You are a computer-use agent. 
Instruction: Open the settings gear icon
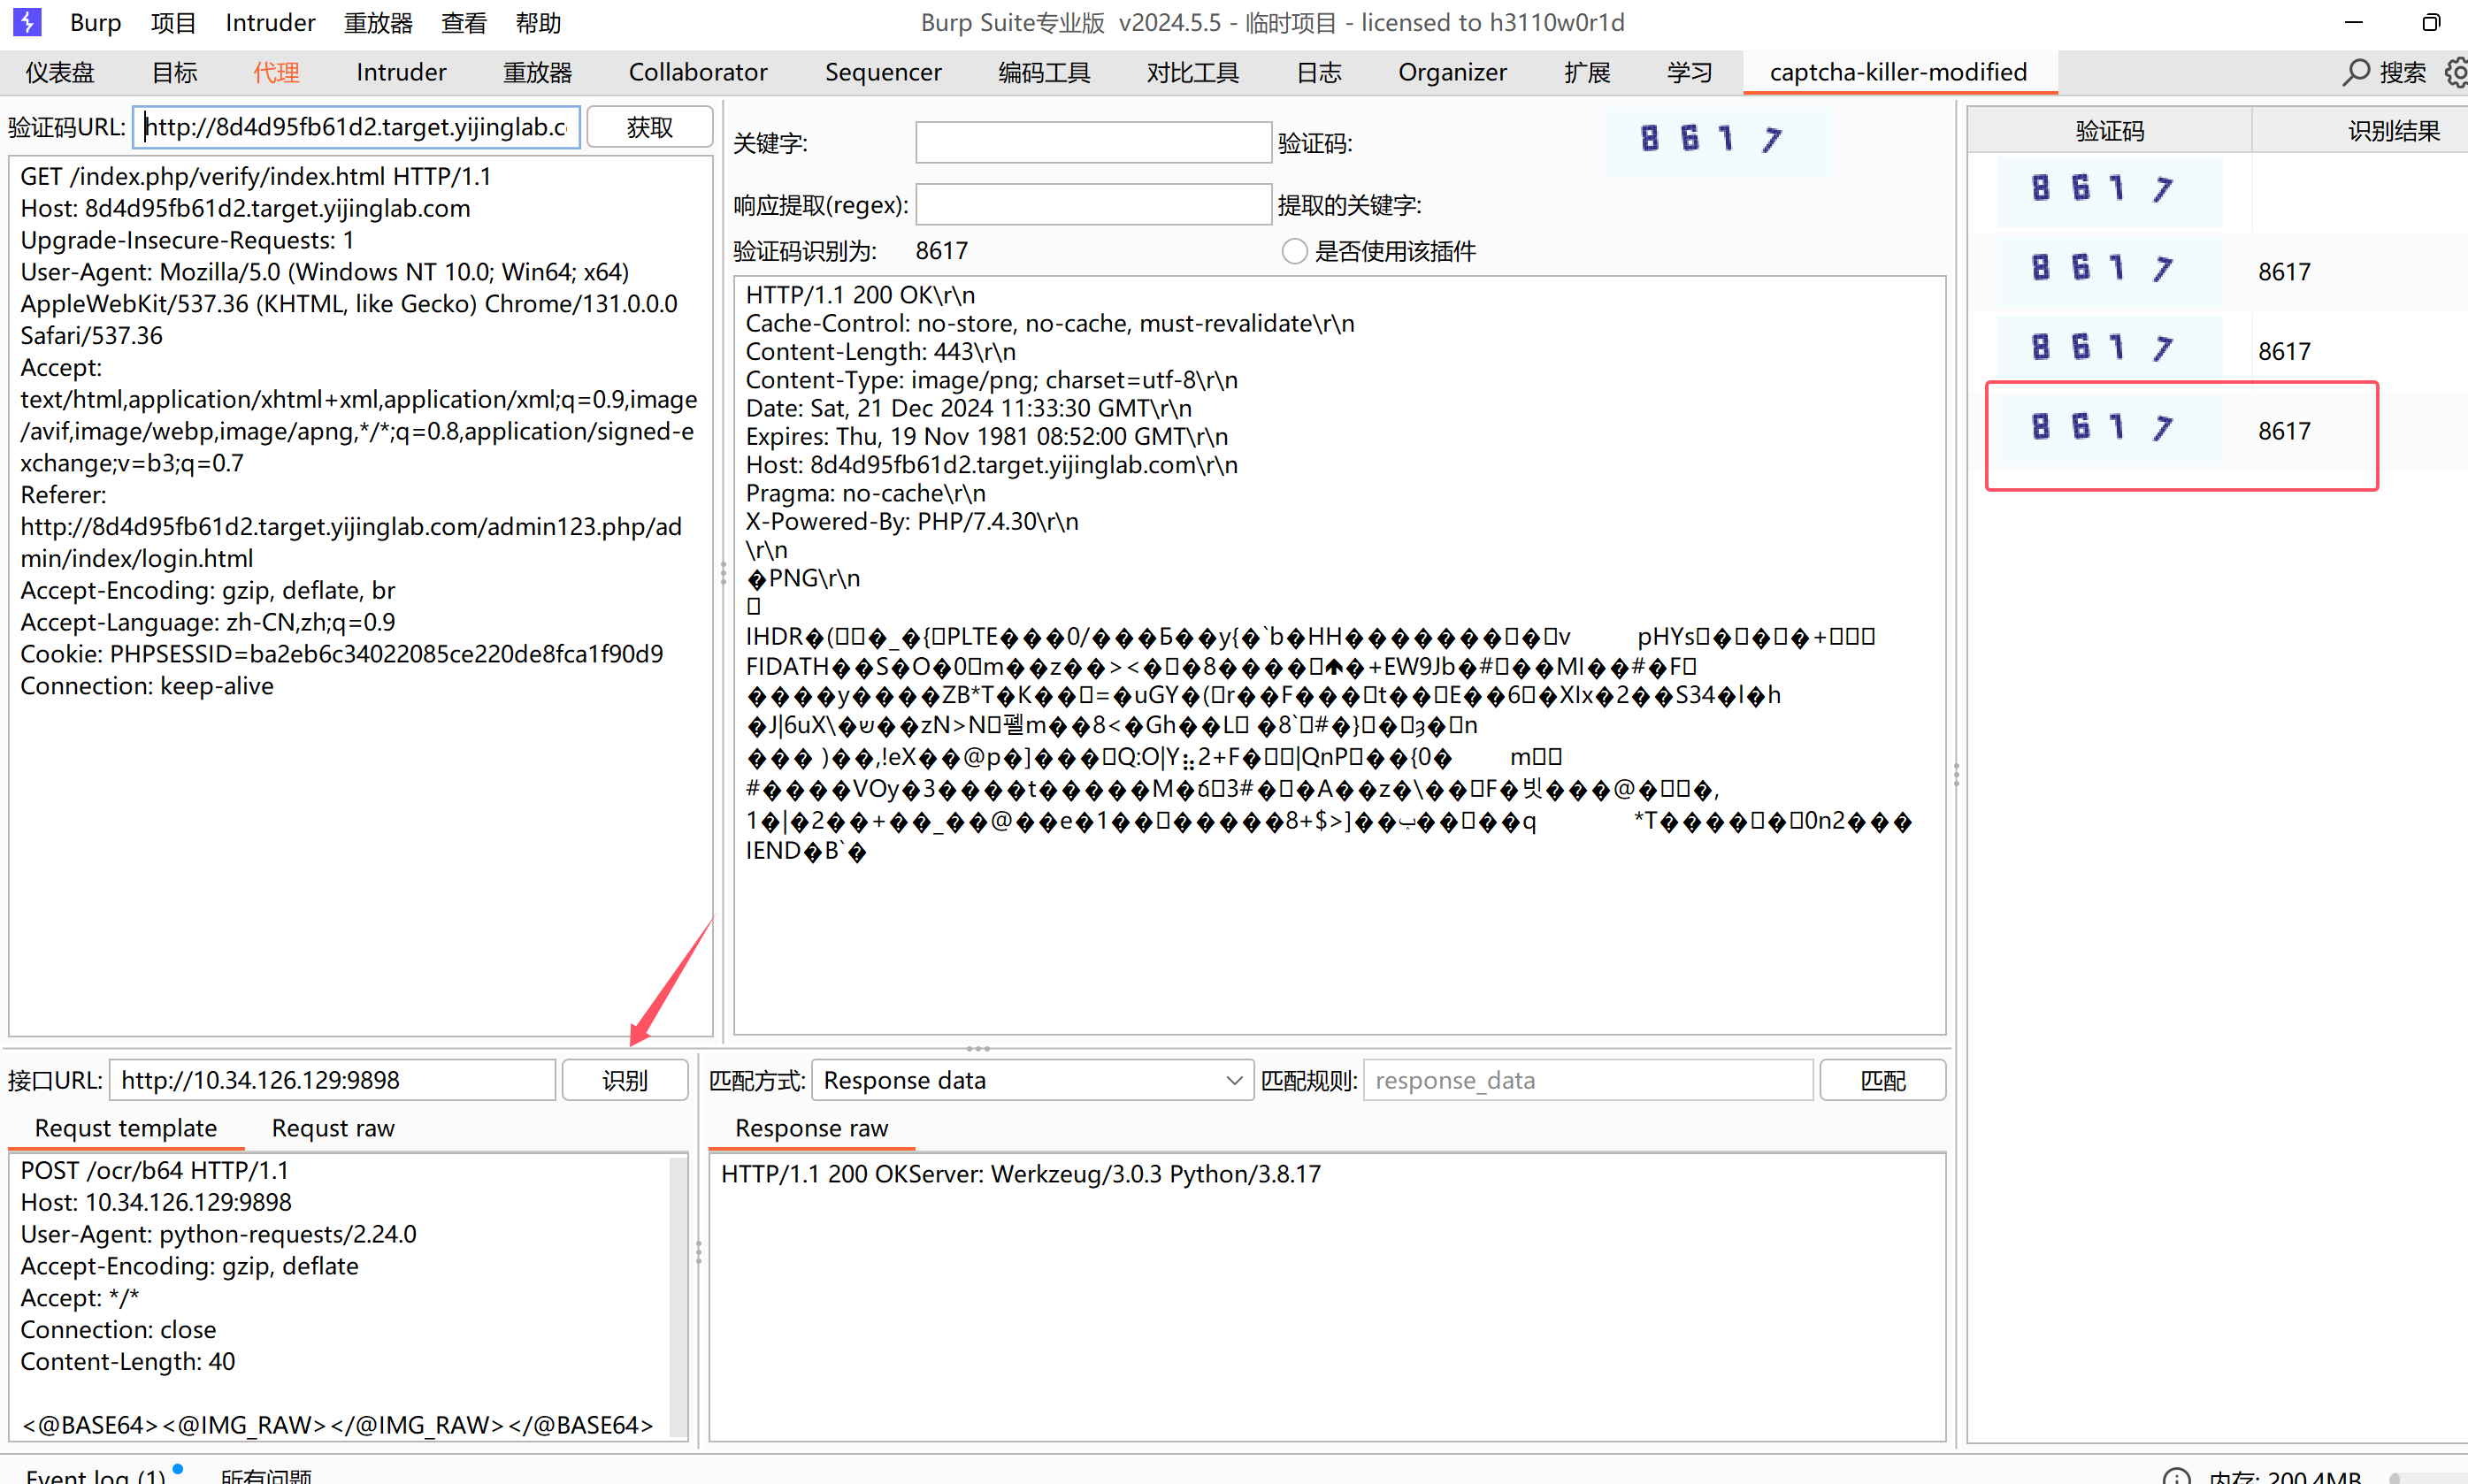(2456, 72)
